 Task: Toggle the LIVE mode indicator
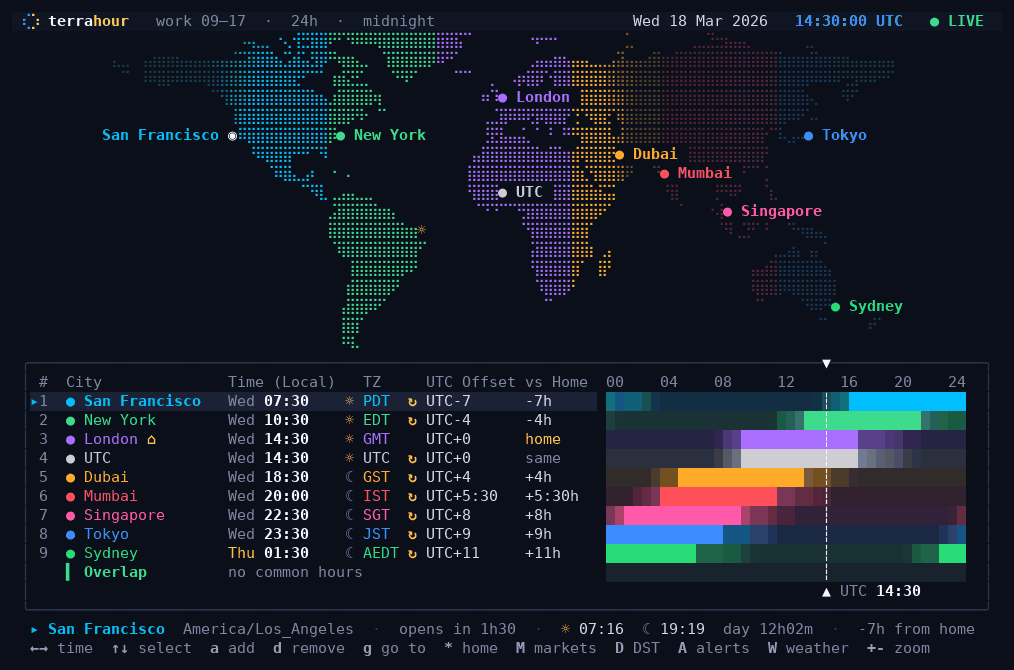pyautogui.click(x=956, y=21)
